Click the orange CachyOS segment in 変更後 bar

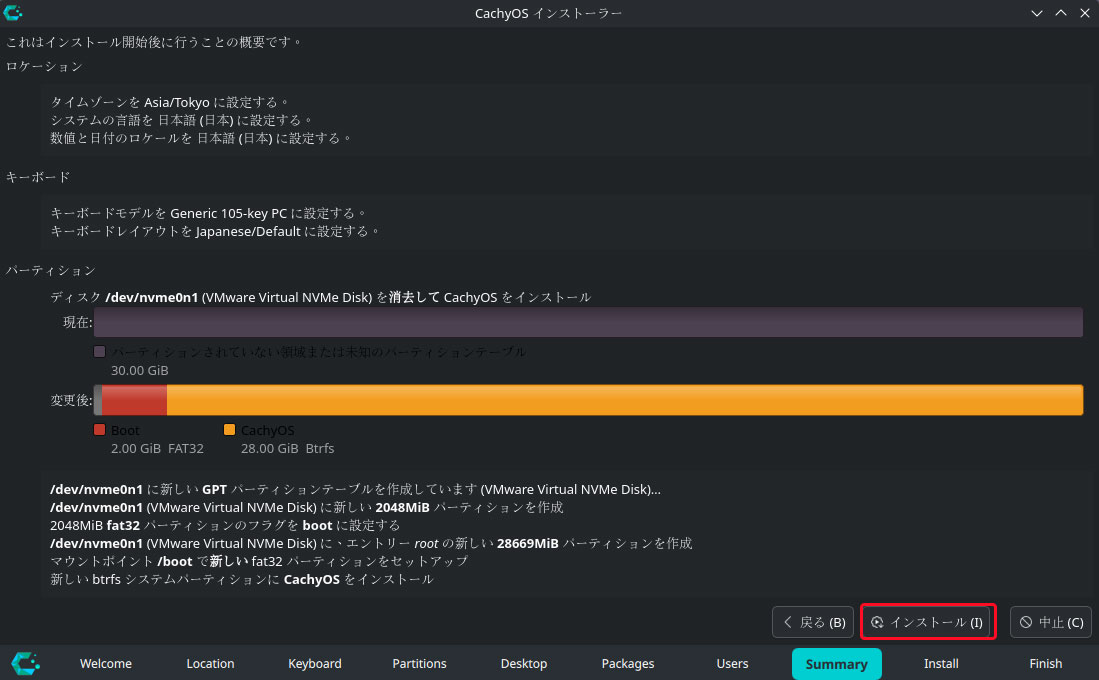click(624, 400)
